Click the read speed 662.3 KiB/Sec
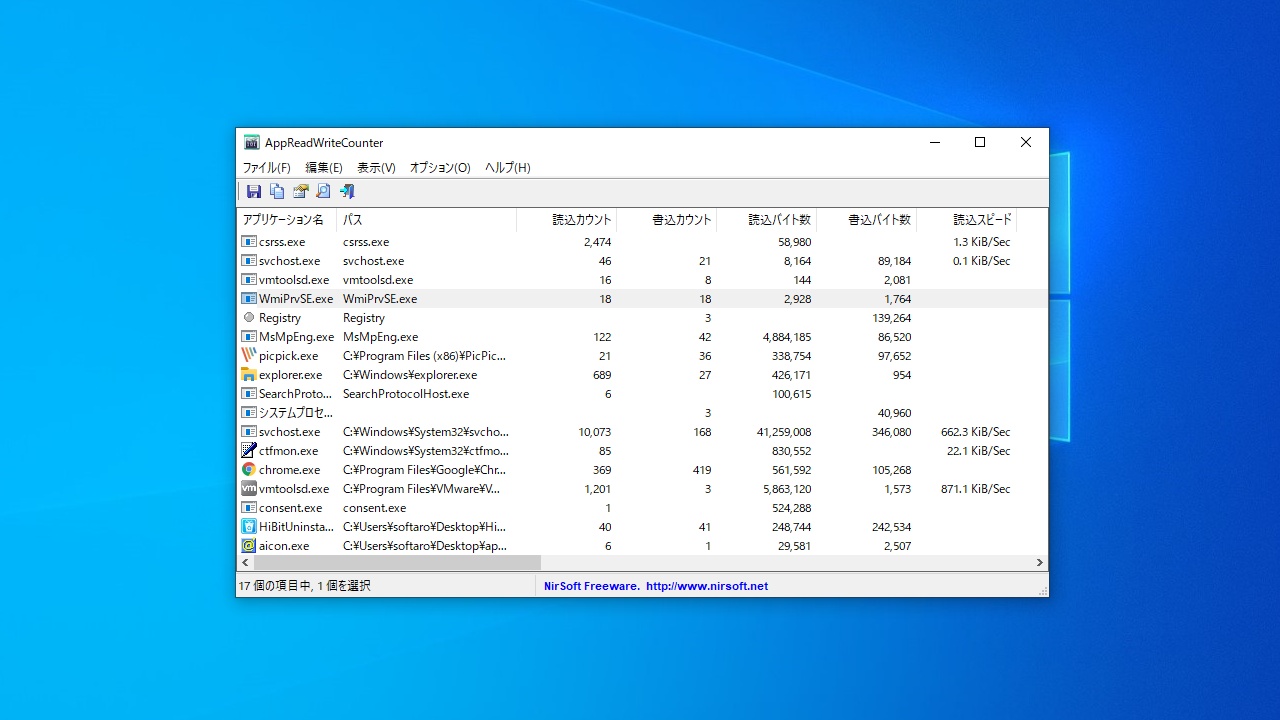This screenshot has height=720, width=1280. (976, 432)
